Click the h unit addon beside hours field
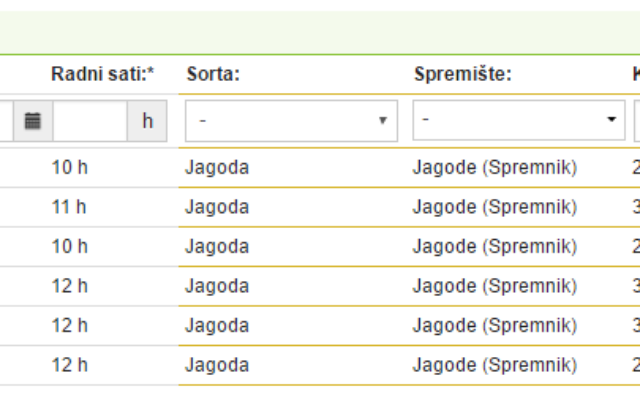The width and height of the screenshot is (640, 400). [x=147, y=121]
